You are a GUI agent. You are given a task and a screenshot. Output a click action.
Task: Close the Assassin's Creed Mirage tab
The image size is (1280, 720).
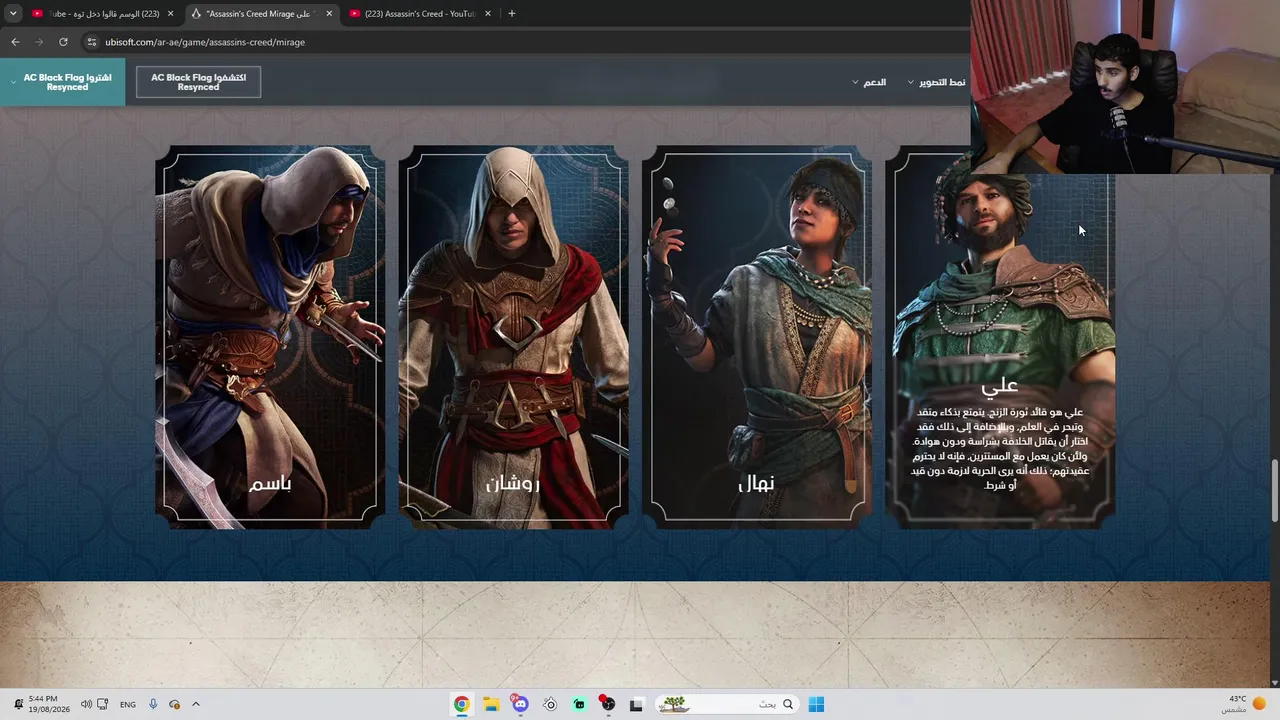coord(329,14)
